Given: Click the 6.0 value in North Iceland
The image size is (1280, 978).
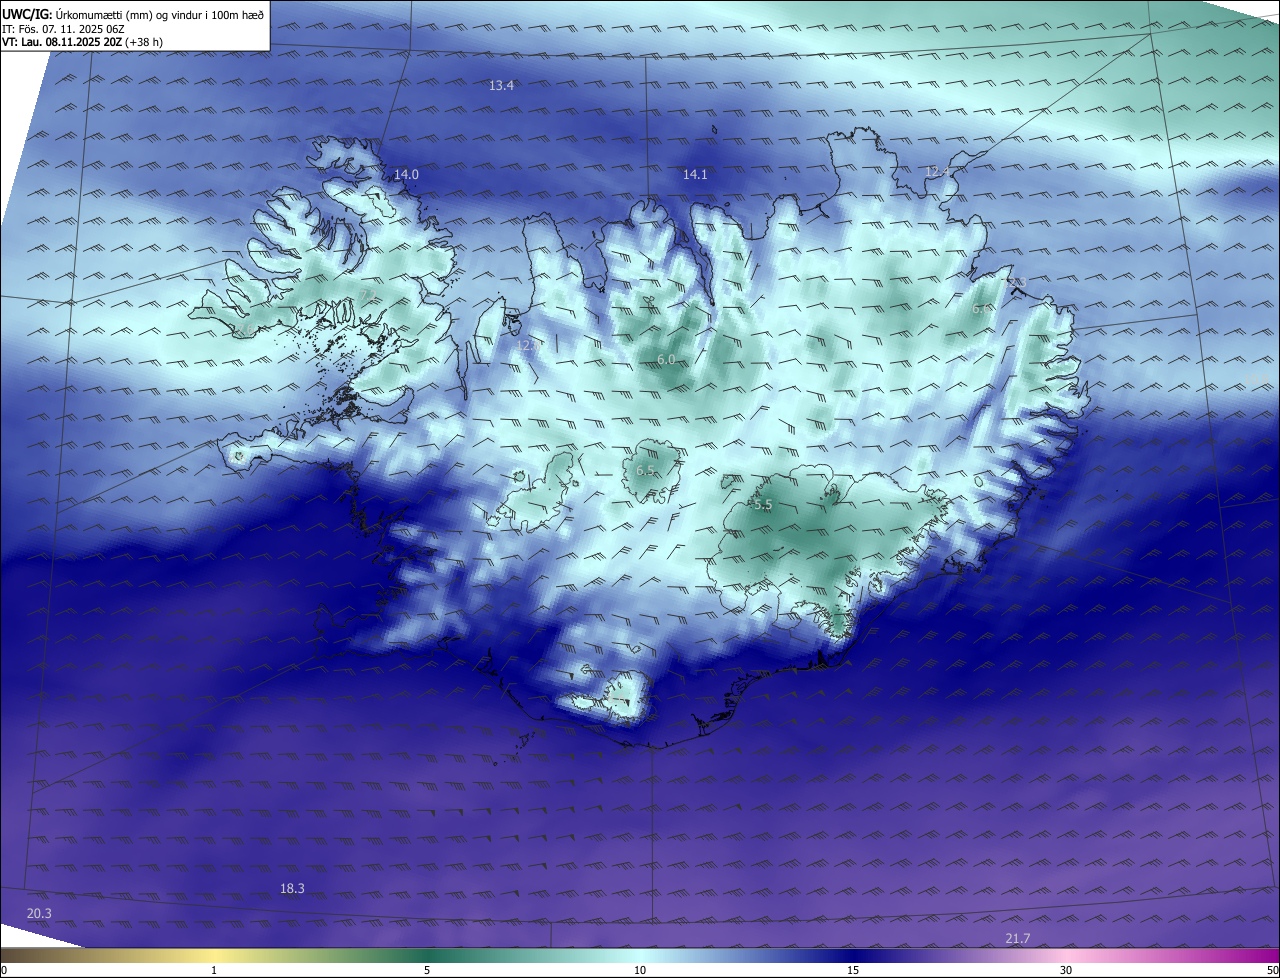Looking at the screenshot, I should 666,359.
